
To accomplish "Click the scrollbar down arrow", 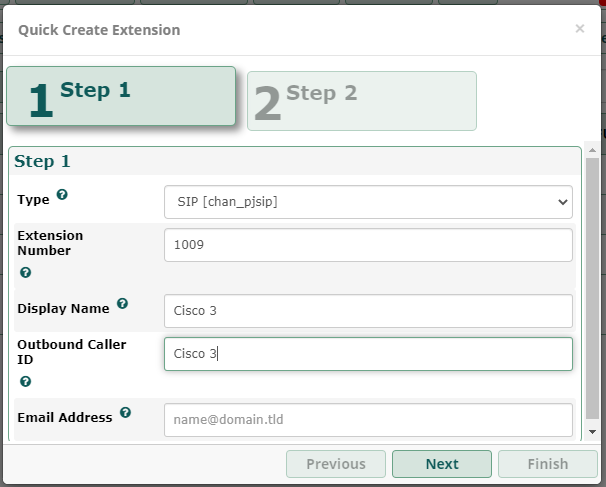I will point(592,432).
